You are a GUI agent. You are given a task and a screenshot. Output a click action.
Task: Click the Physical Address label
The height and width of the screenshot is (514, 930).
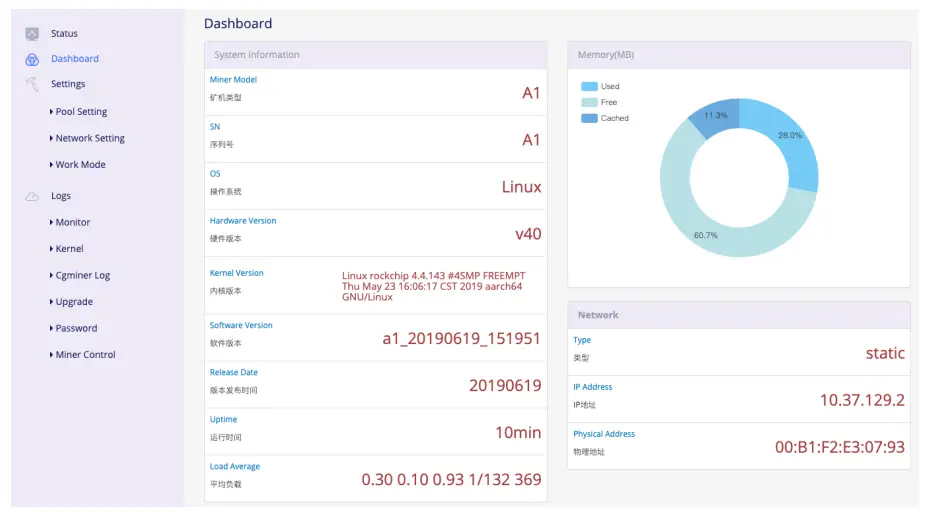click(604, 435)
